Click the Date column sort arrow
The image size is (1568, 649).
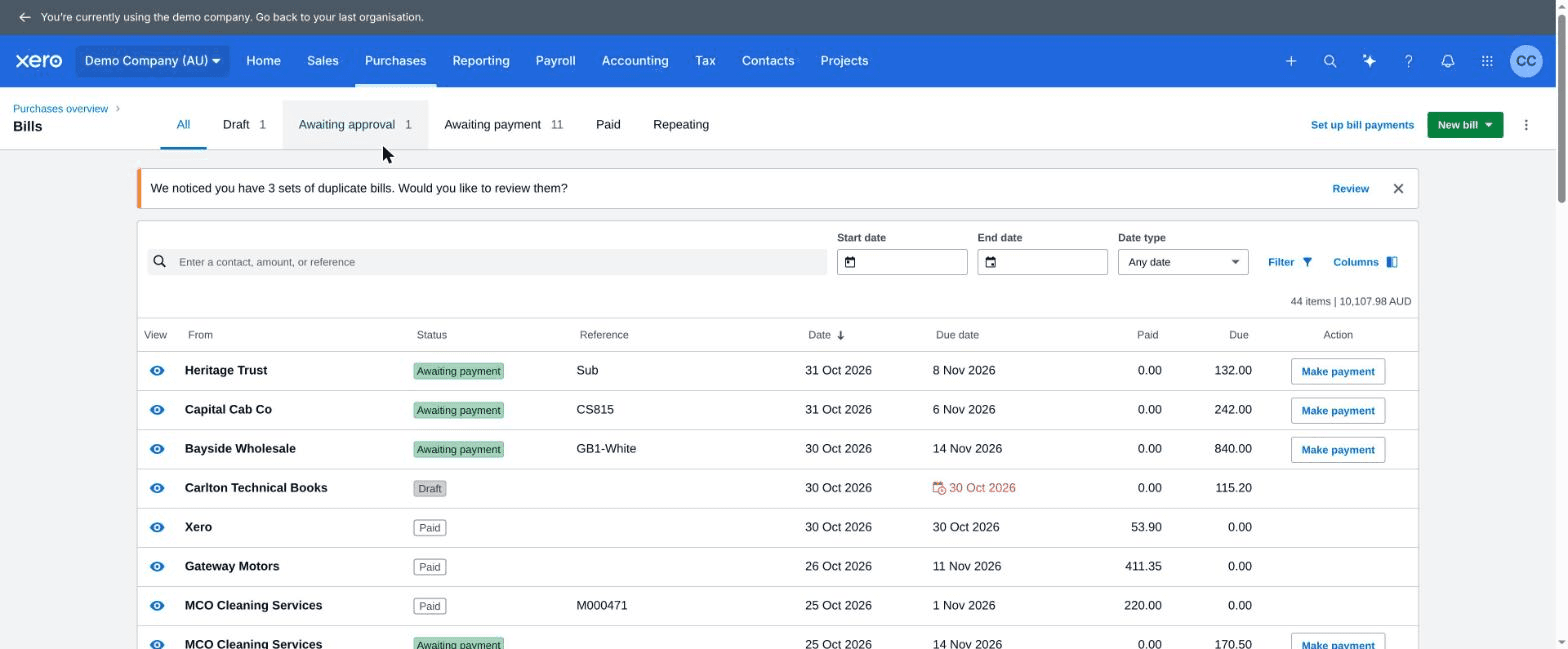coord(840,335)
